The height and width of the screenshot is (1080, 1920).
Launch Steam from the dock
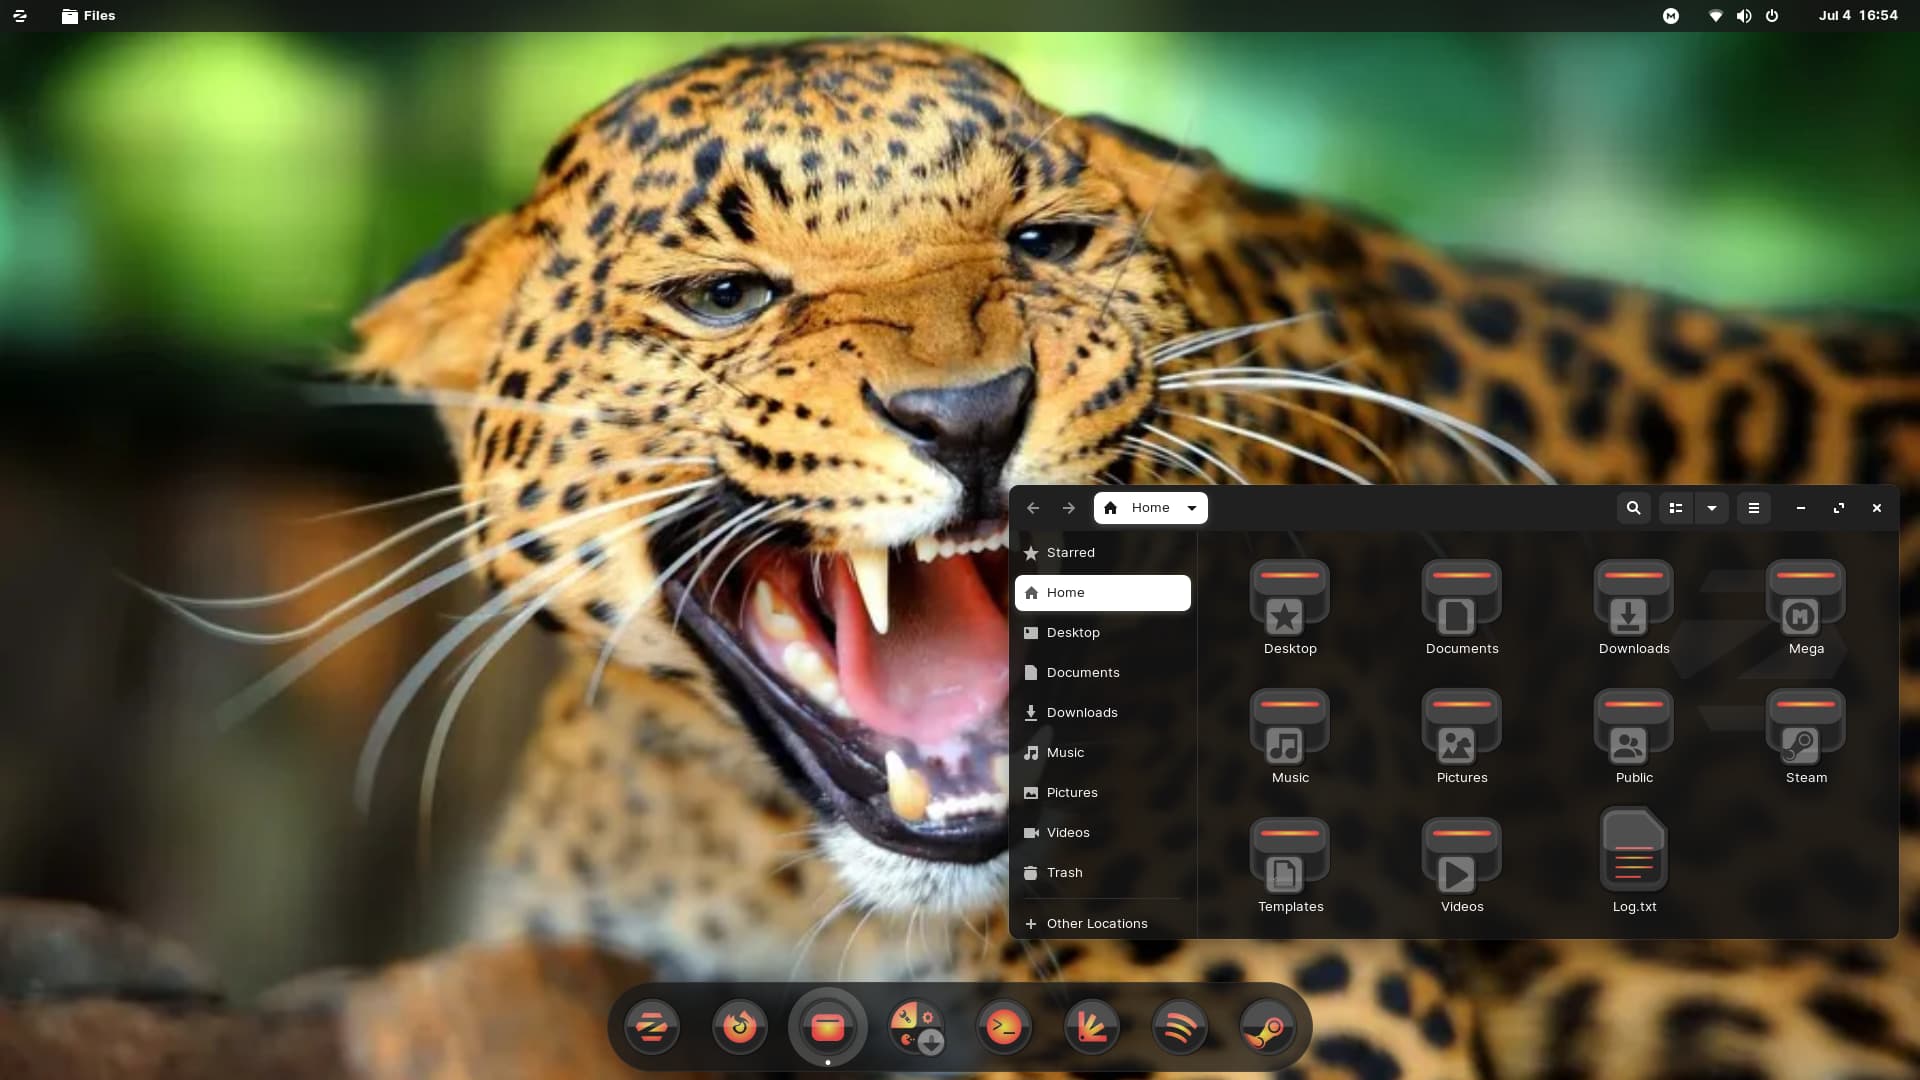pos(1268,1027)
